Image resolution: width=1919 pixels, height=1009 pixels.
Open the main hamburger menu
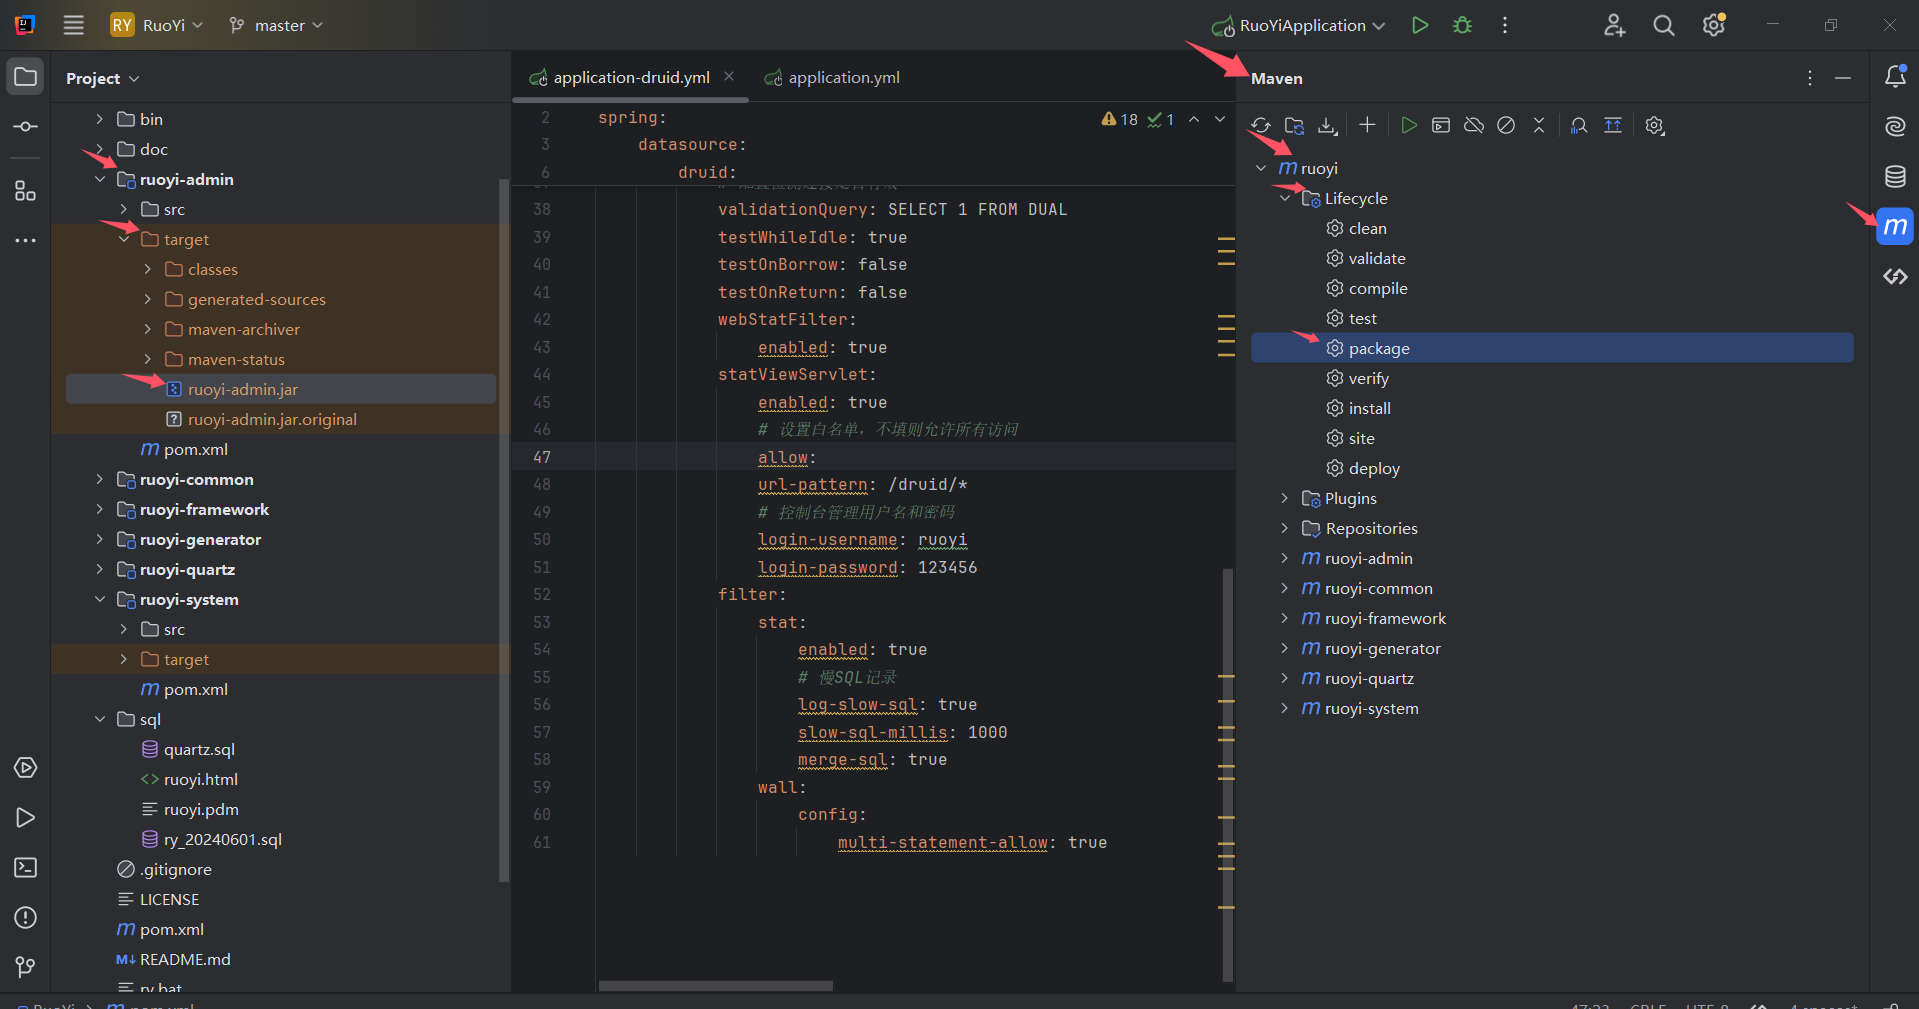click(x=74, y=26)
